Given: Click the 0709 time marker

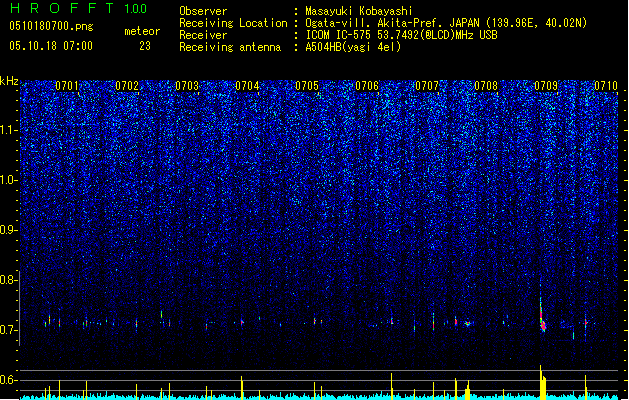Looking at the screenshot, I should (546, 86).
